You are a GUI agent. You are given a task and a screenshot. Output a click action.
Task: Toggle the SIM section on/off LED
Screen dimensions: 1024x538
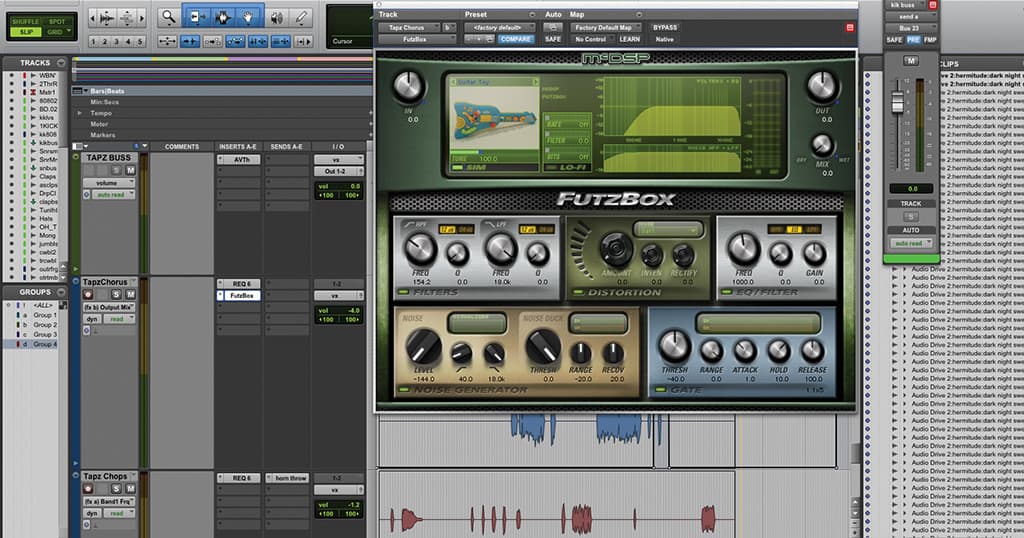coord(457,167)
